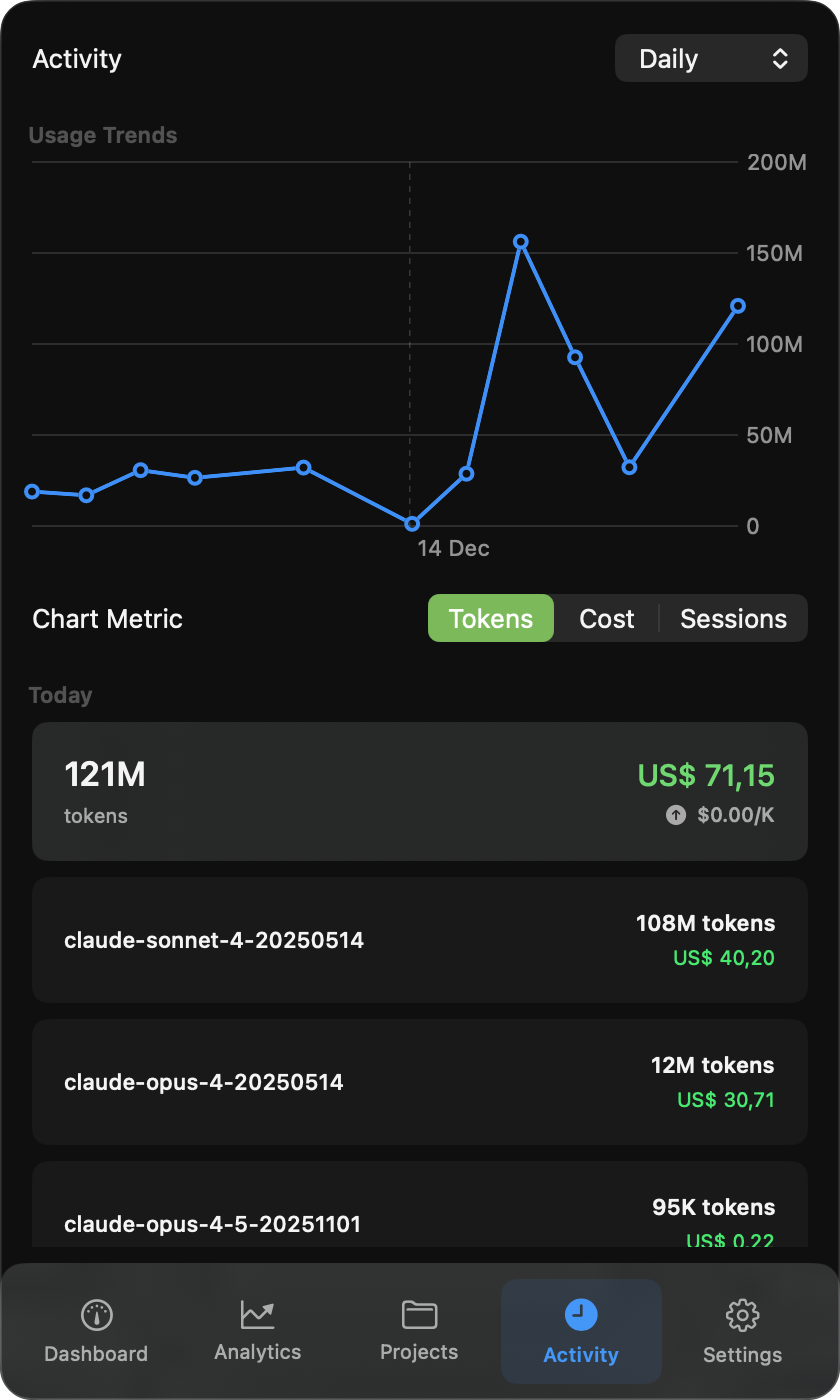Click the 12M tokens value
The height and width of the screenshot is (1400, 840).
click(x=713, y=1065)
